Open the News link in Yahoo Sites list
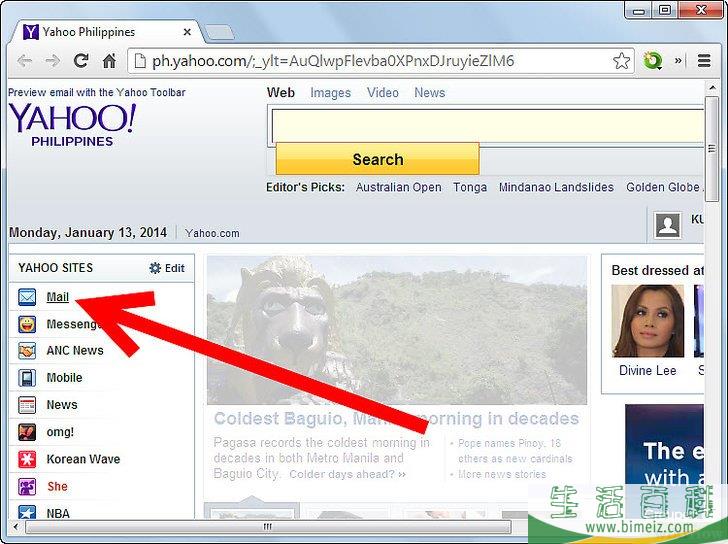Screen dimensions: 728x544 coord(62,405)
